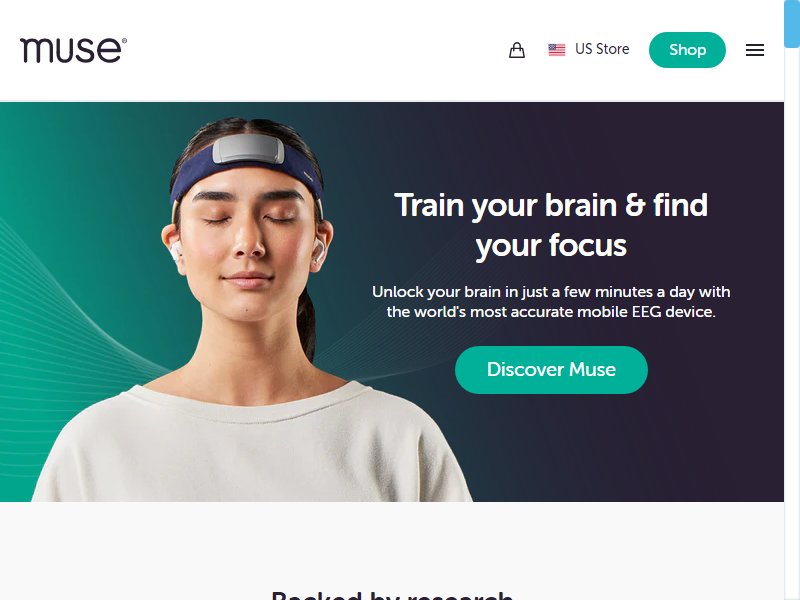
Task: Click the US flag icon
Action: [557, 50]
